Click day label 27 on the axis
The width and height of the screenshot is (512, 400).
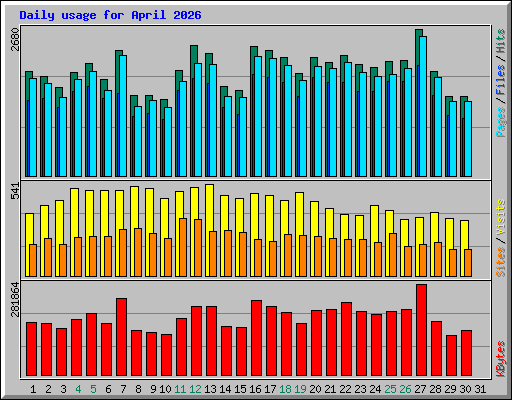pyautogui.click(x=420, y=389)
